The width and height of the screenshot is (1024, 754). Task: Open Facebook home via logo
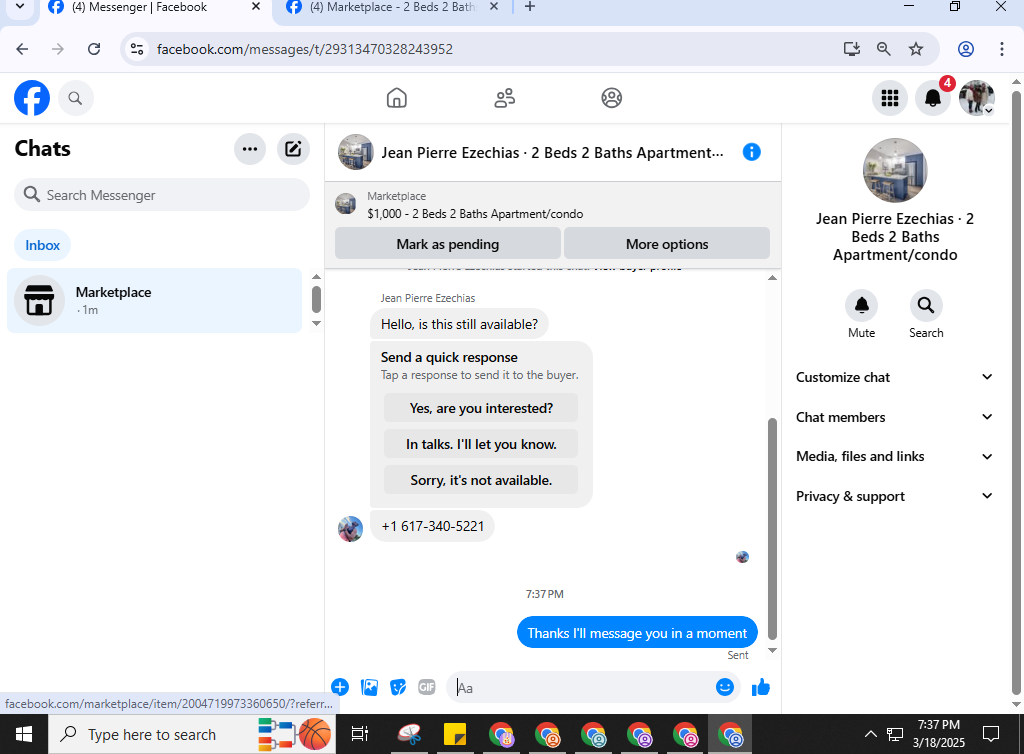tap(32, 98)
